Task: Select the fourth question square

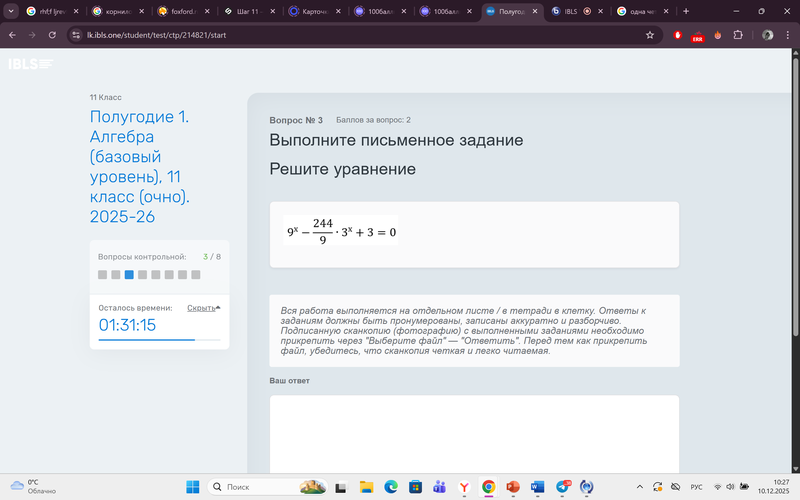Action: click(x=143, y=274)
